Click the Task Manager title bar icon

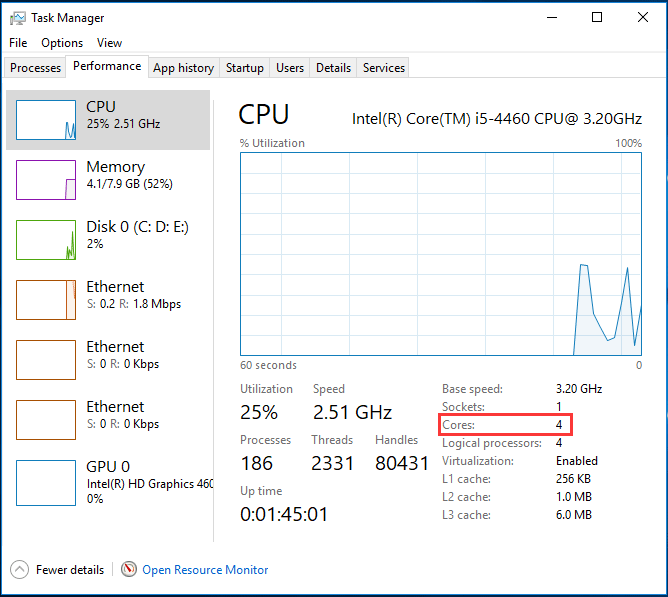18,18
